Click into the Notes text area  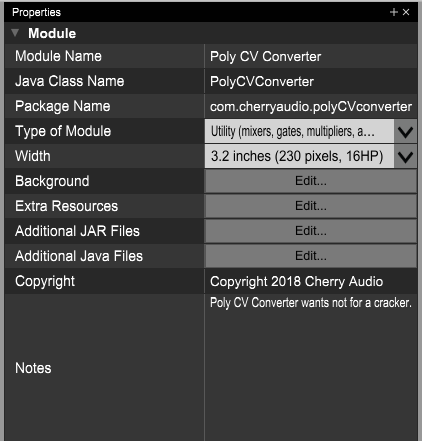(311, 368)
